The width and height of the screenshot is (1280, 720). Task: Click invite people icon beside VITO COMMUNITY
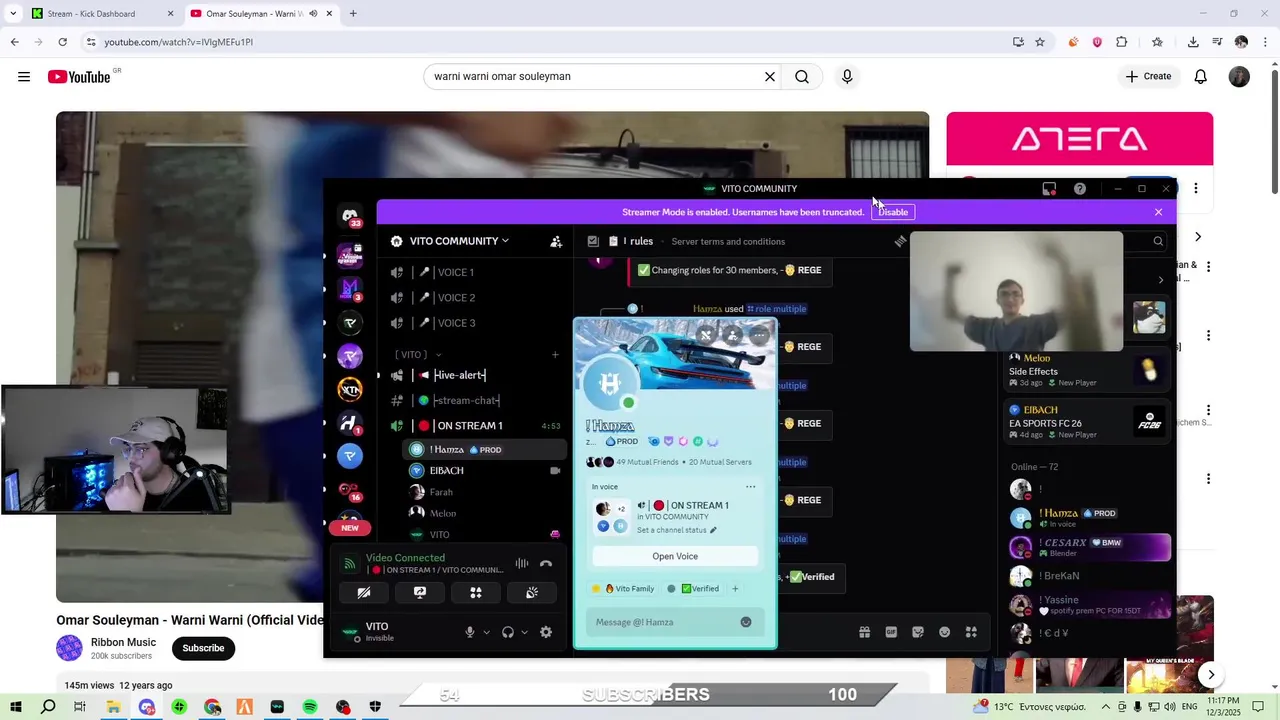pos(556,241)
